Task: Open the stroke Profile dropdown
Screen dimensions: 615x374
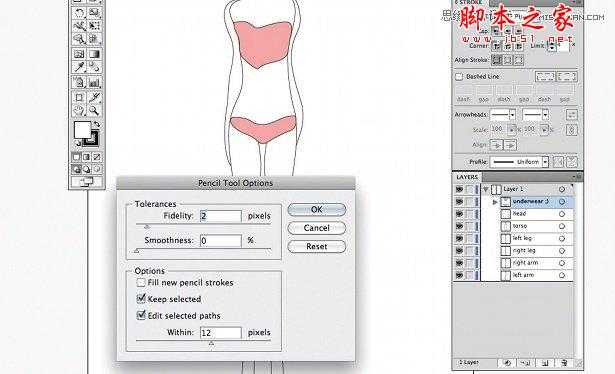Action: click(x=545, y=162)
